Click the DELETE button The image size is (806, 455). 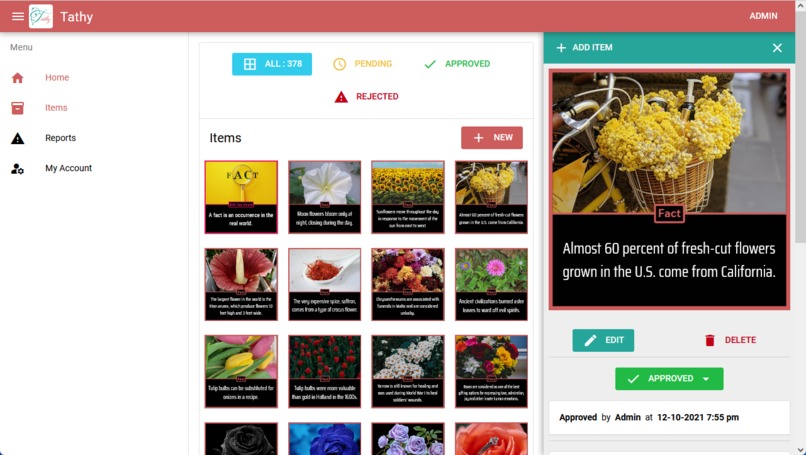(730, 340)
